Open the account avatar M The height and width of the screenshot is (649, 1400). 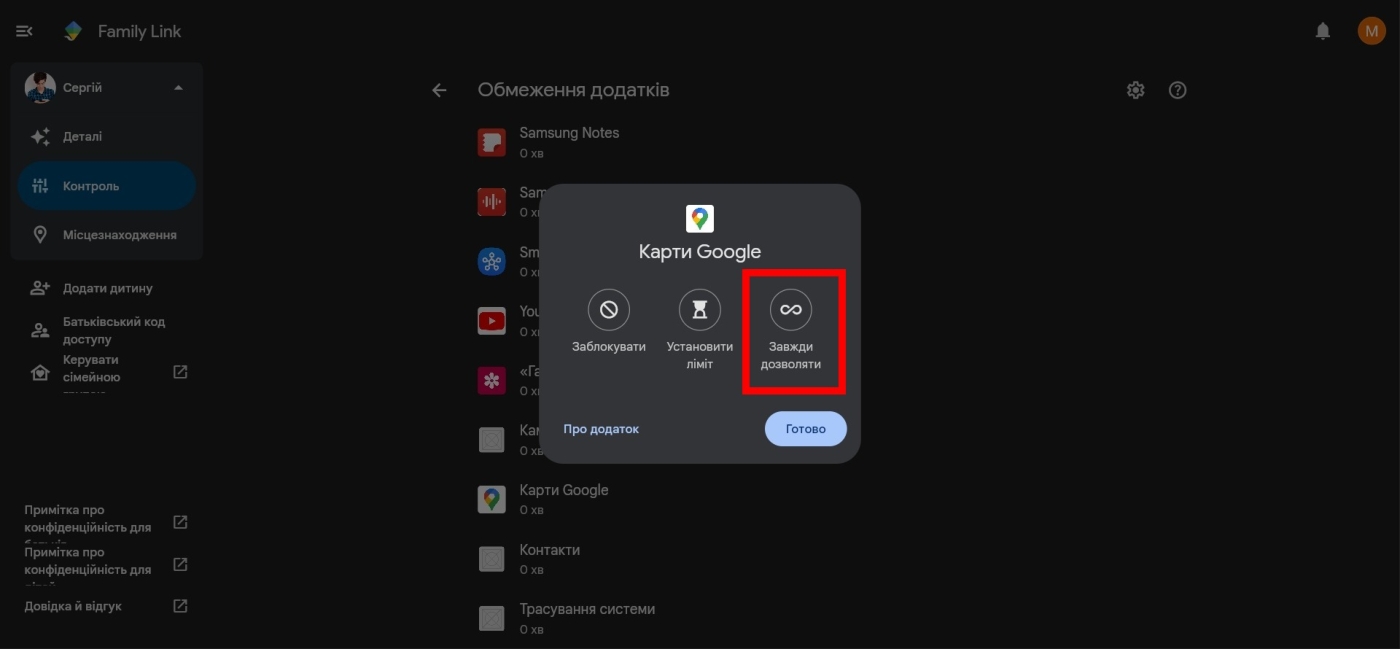(1371, 31)
